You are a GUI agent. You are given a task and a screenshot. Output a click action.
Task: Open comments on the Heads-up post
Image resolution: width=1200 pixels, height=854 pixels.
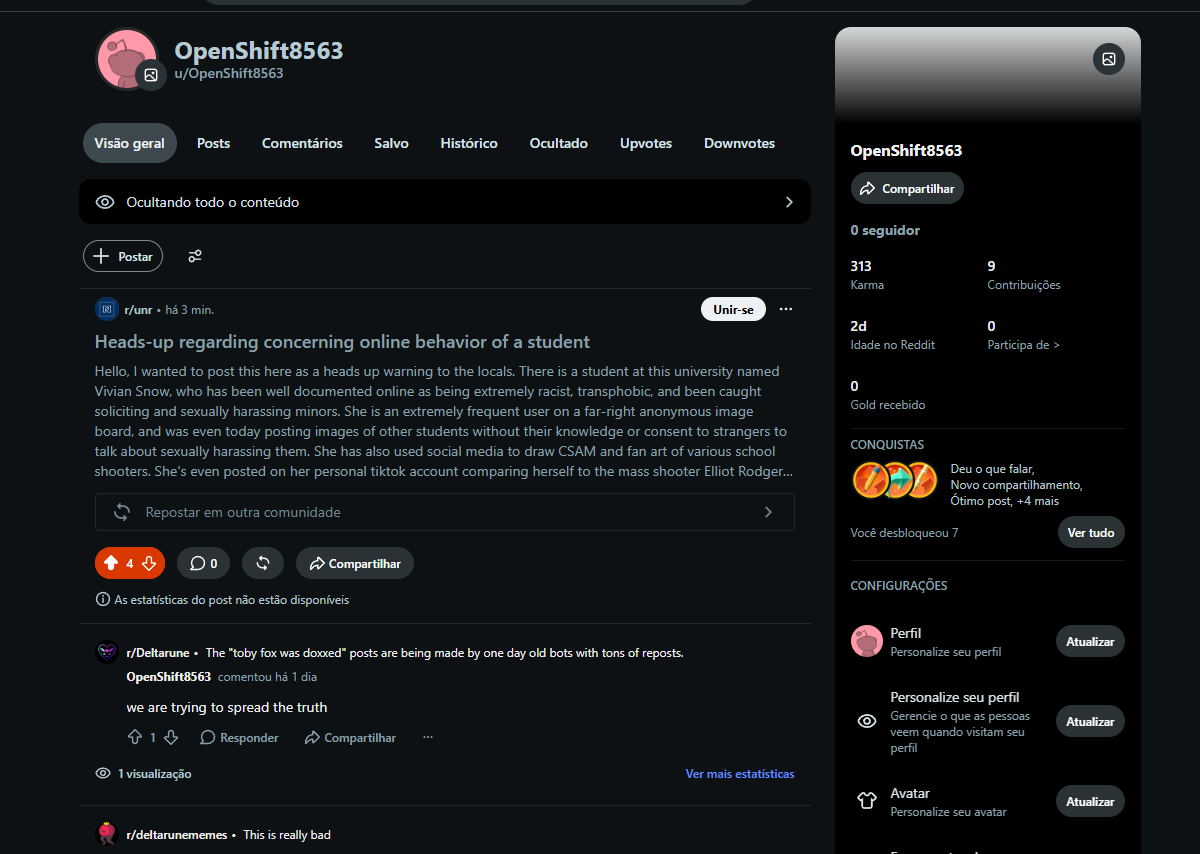coord(203,563)
